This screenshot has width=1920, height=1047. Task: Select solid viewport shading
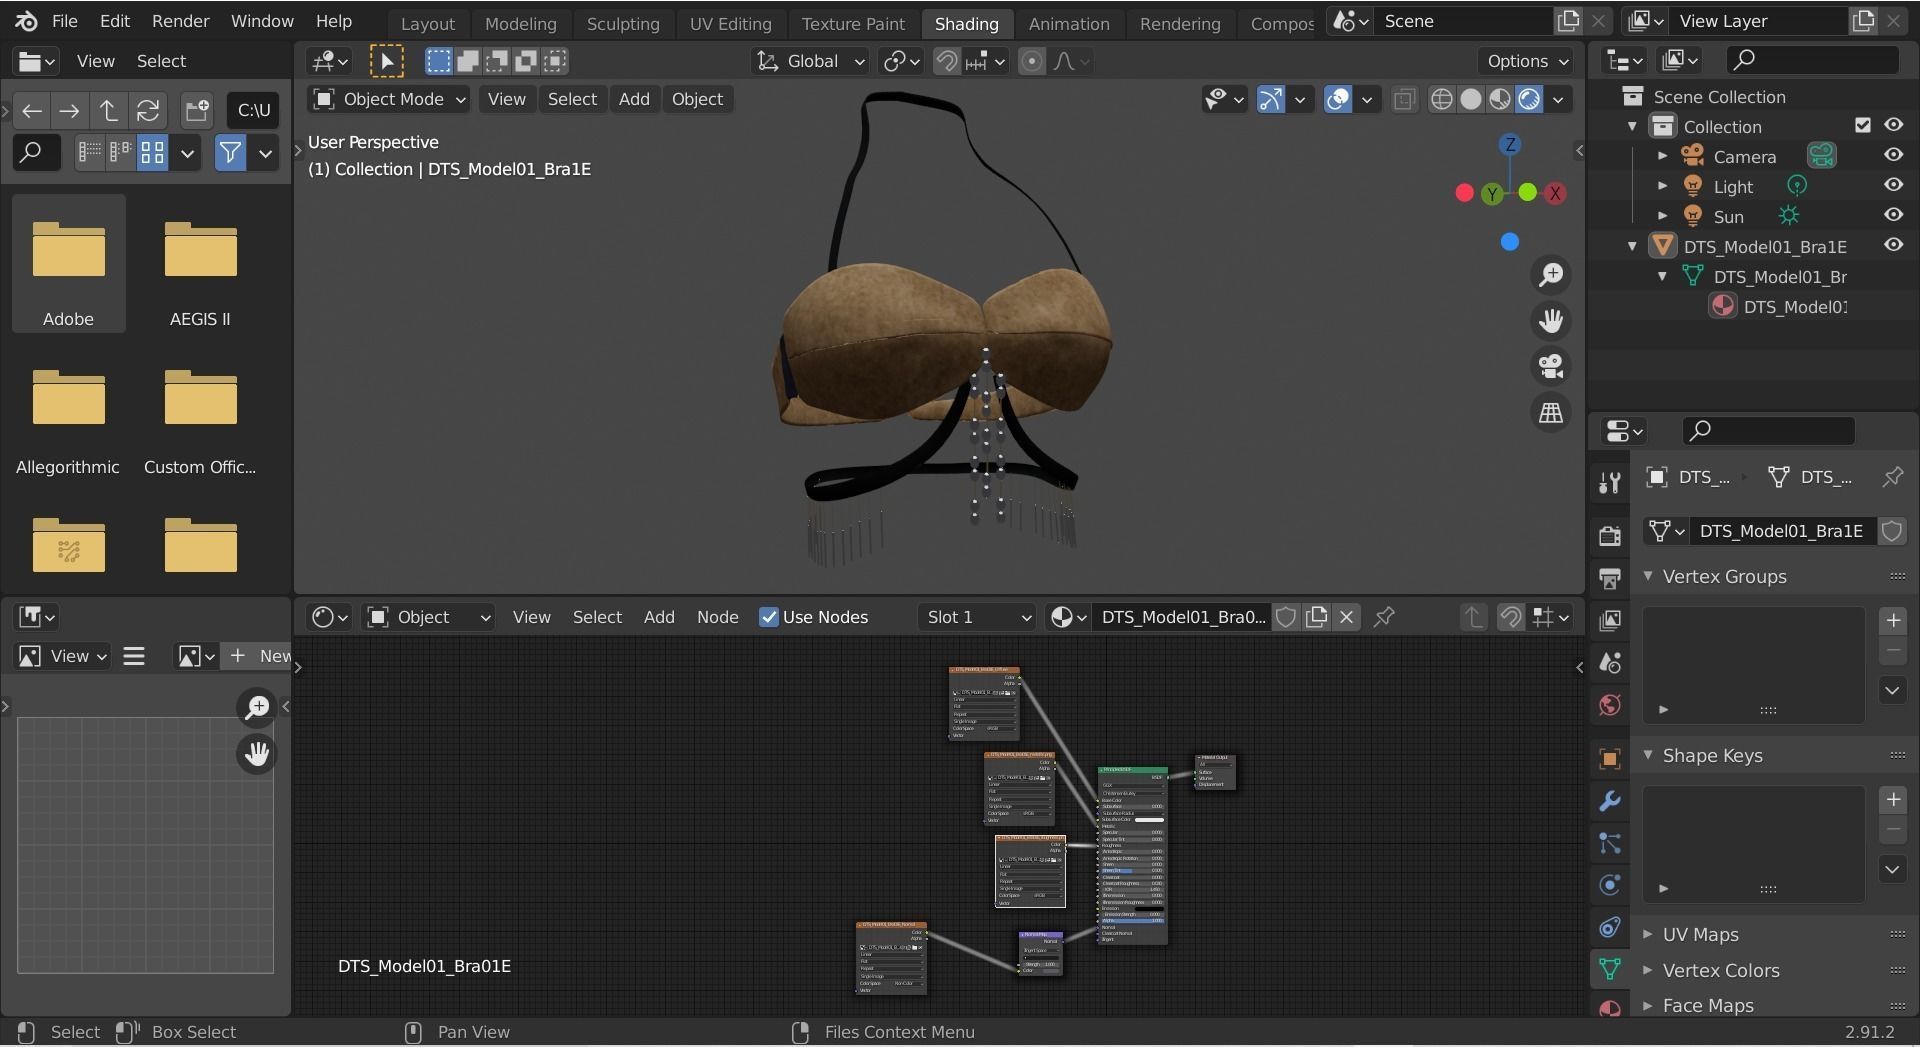1471,99
